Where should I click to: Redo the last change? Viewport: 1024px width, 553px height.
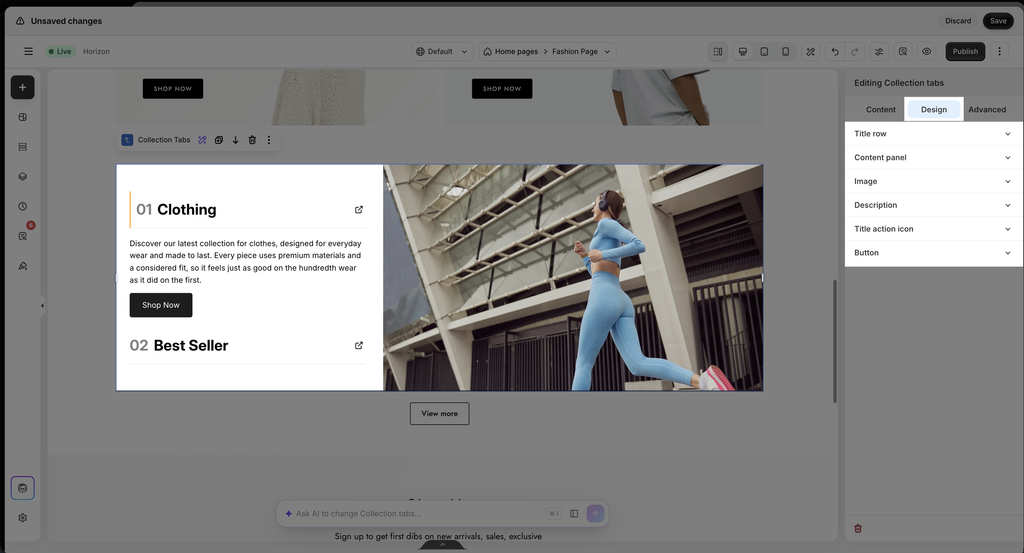pyautogui.click(x=854, y=52)
